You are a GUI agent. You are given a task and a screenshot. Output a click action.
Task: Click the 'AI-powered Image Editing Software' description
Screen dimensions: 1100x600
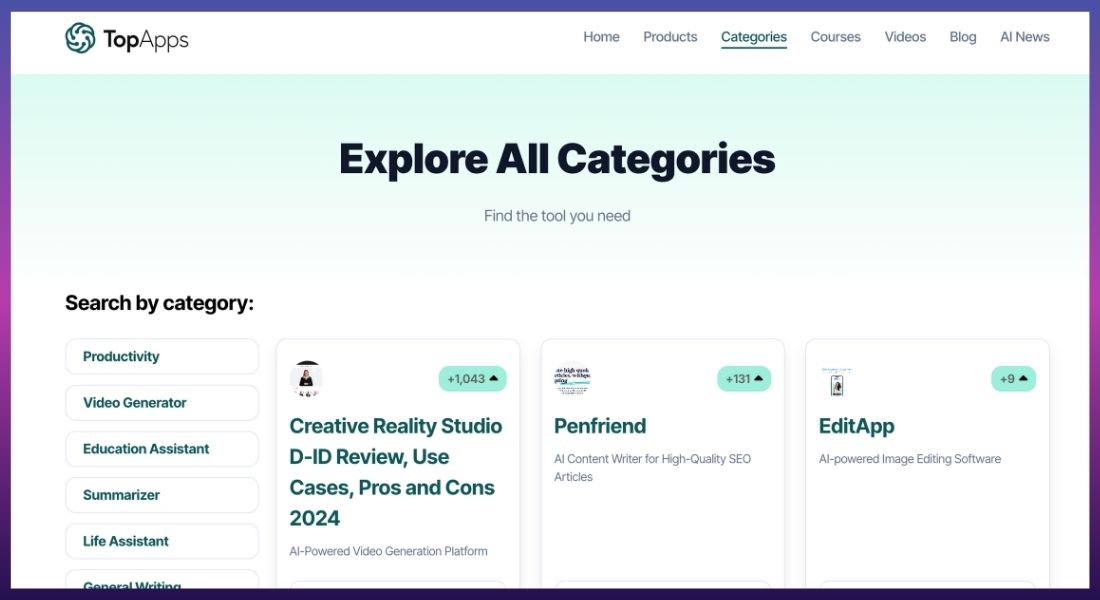click(910, 459)
